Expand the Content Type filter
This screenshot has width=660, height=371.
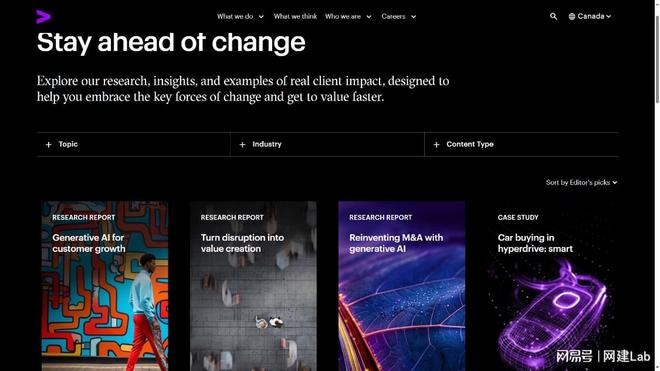pyautogui.click(x=522, y=144)
